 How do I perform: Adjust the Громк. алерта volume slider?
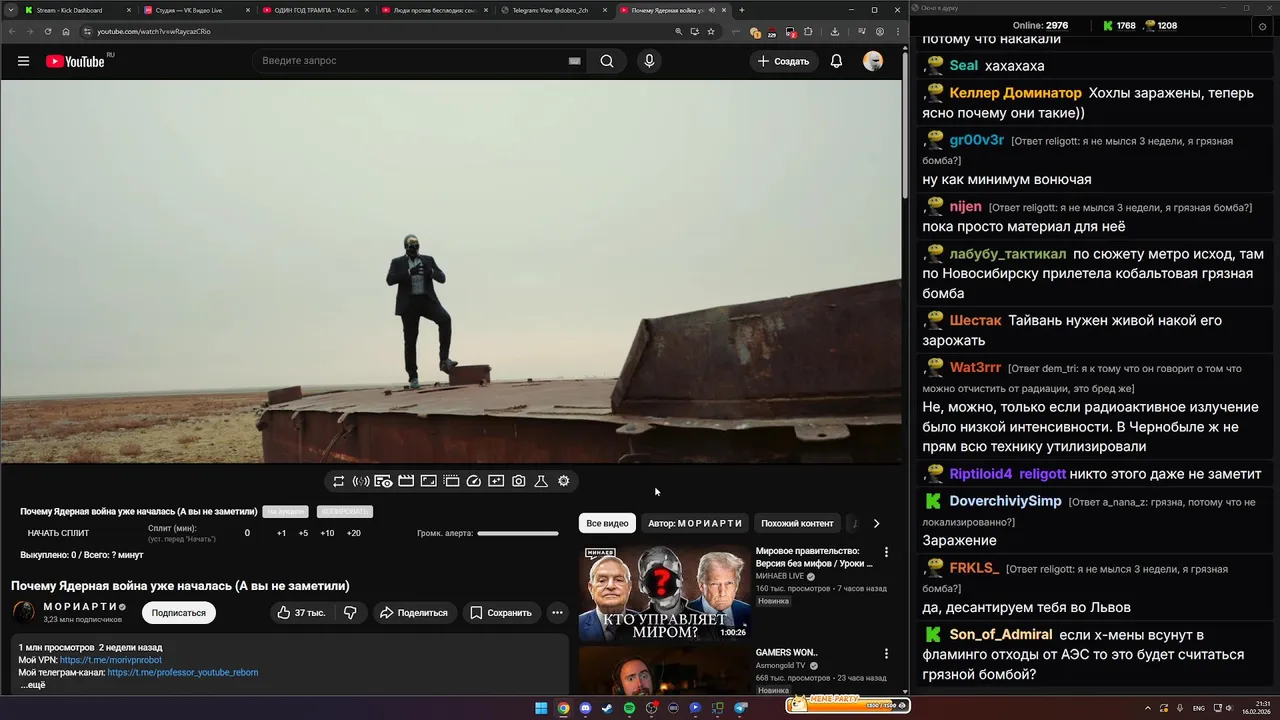pos(518,533)
